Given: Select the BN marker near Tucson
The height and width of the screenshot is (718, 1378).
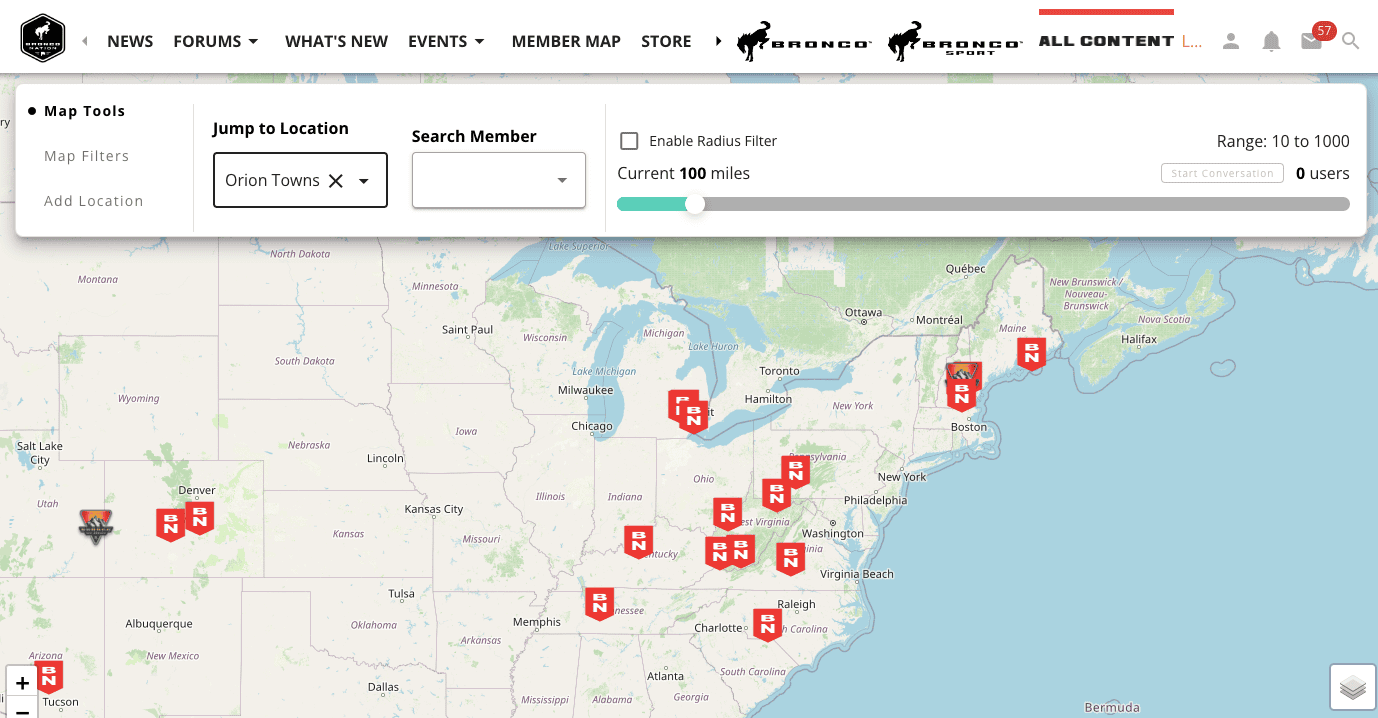Looking at the screenshot, I should [x=49, y=677].
